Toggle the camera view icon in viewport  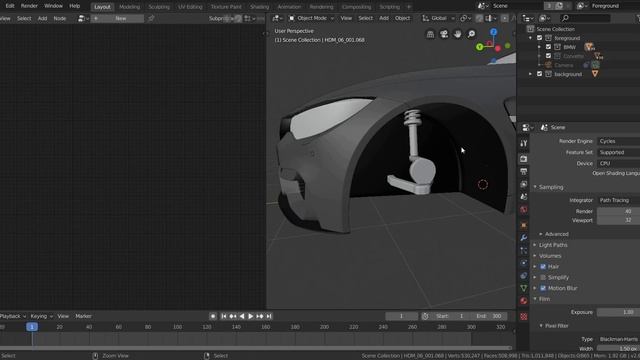point(444,34)
